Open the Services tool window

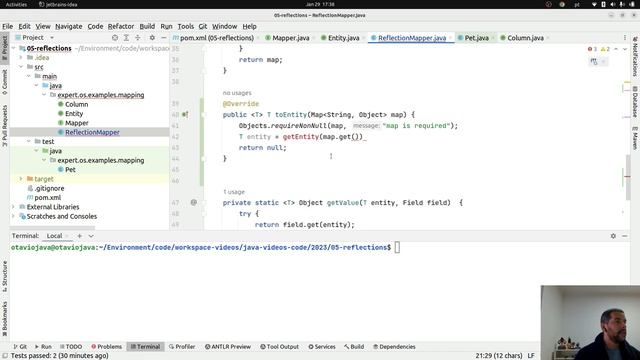322,347
